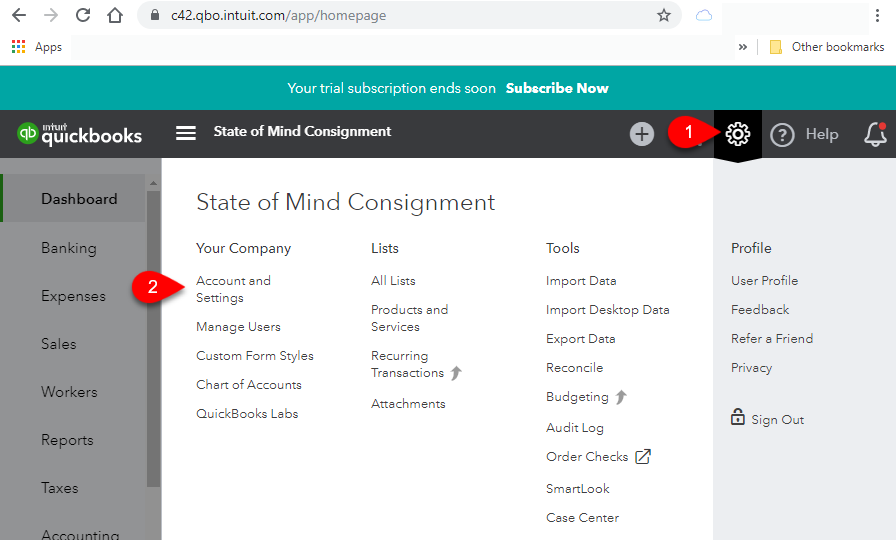Open the gear settings icon
Image resolution: width=896 pixels, height=540 pixels.
[x=737, y=134]
